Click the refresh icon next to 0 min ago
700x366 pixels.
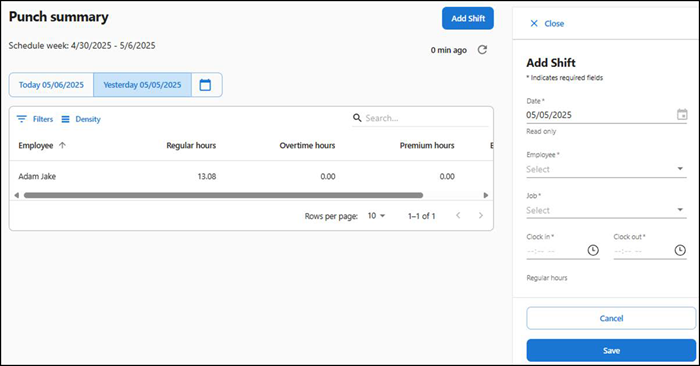click(x=482, y=50)
